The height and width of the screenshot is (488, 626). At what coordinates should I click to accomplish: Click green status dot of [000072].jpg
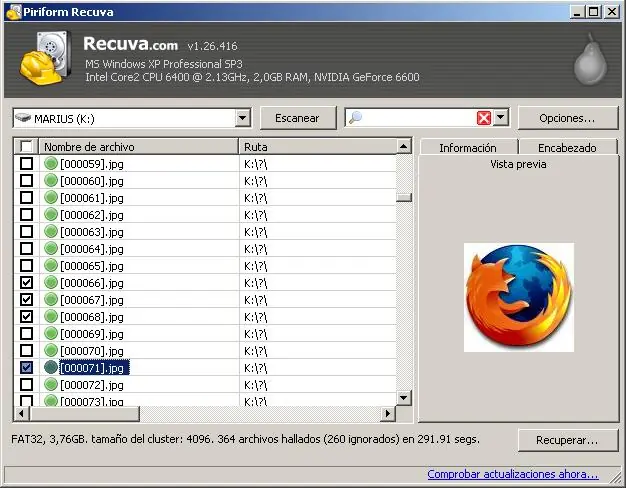point(51,384)
